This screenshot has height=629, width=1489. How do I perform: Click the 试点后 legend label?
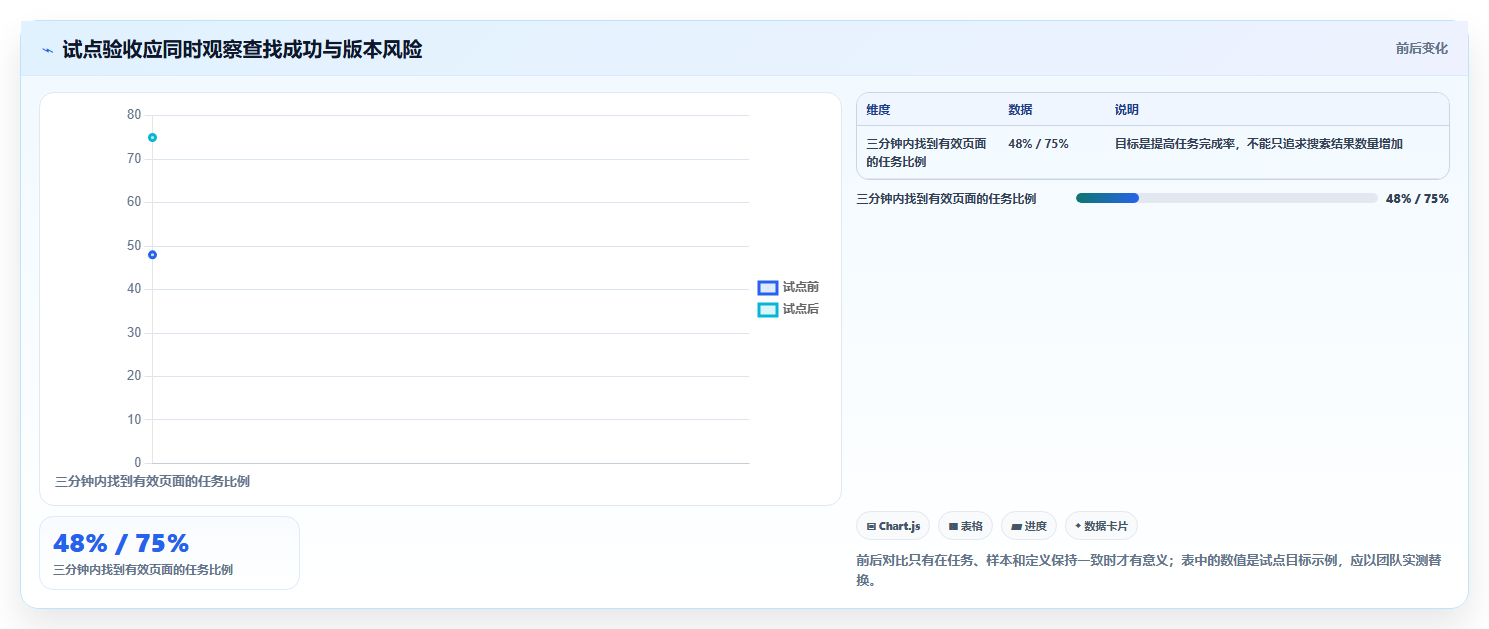click(x=801, y=310)
